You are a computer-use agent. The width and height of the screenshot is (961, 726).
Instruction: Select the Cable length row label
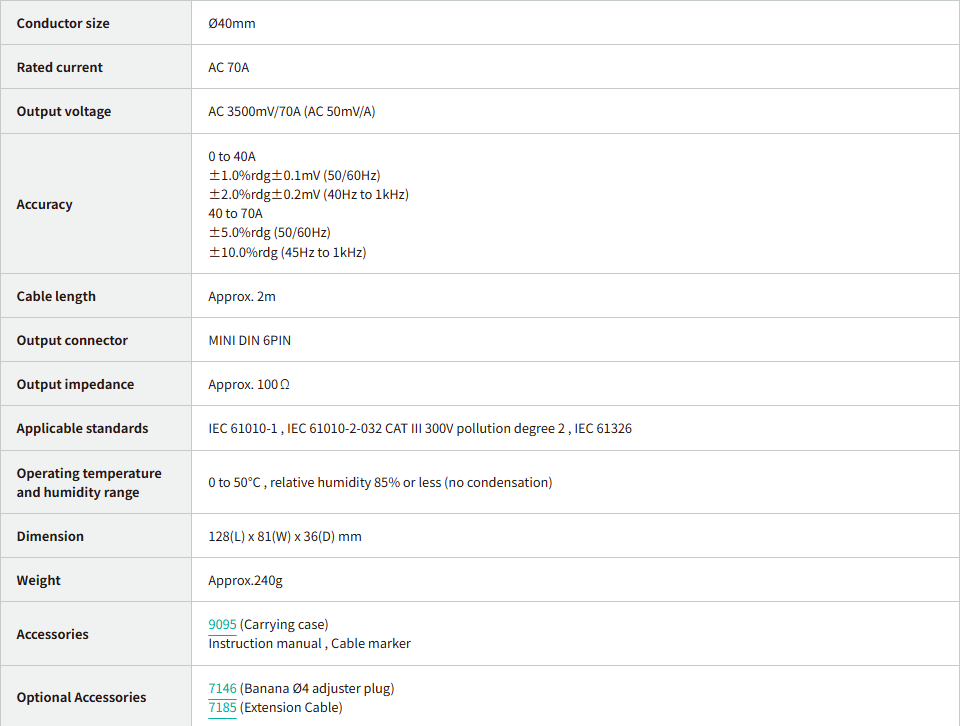[56, 296]
